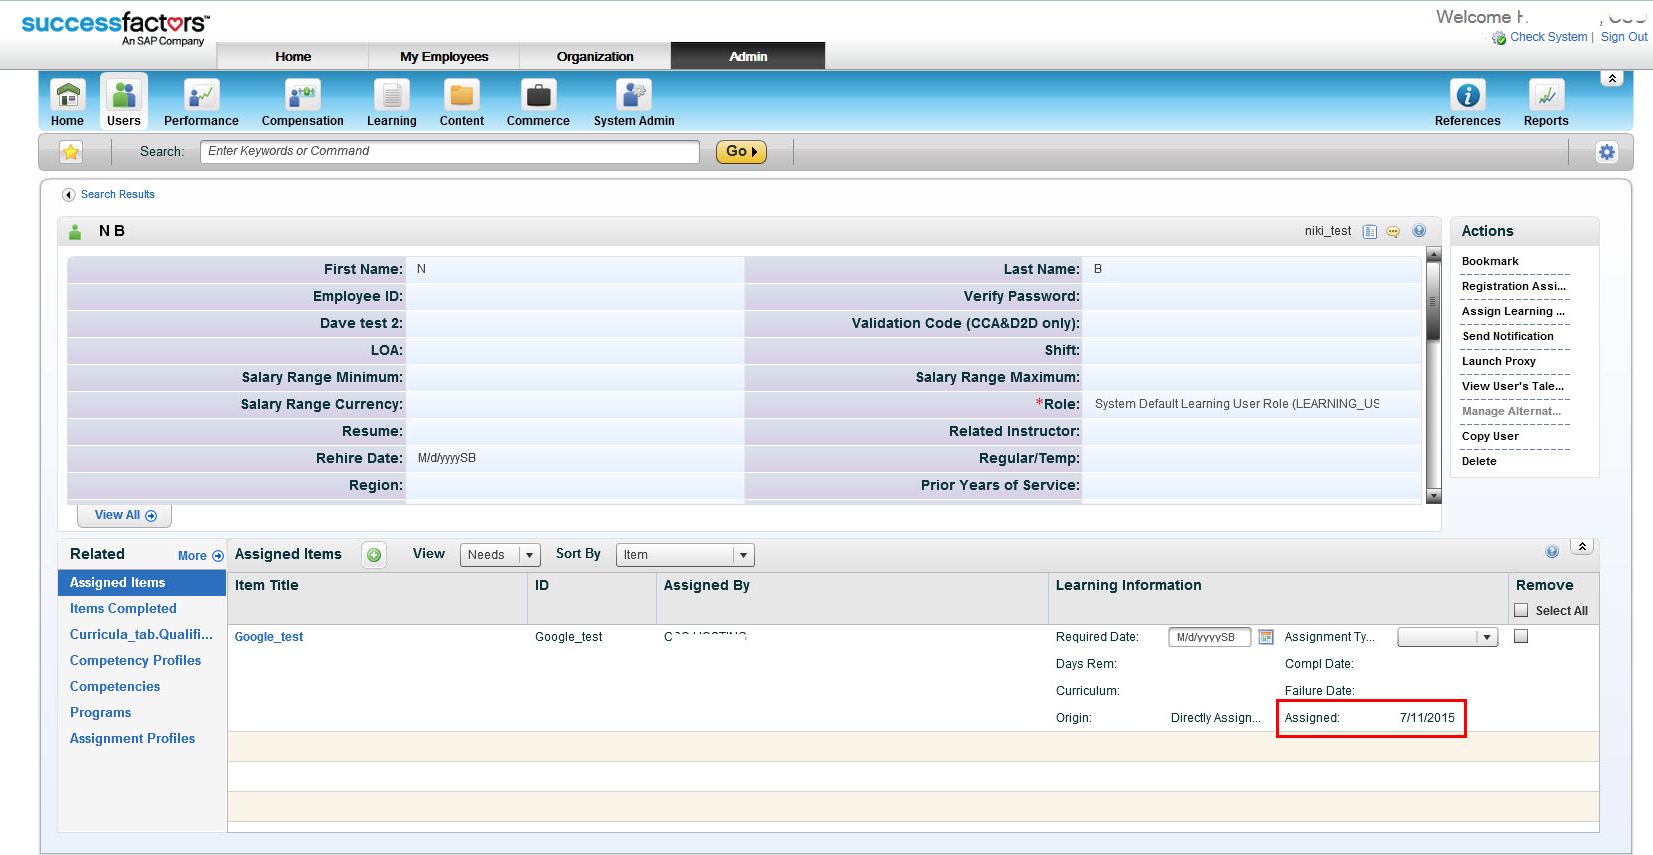Expand the Related More link
The width and height of the screenshot is (1653, 855).
click(x=200, y=556)
